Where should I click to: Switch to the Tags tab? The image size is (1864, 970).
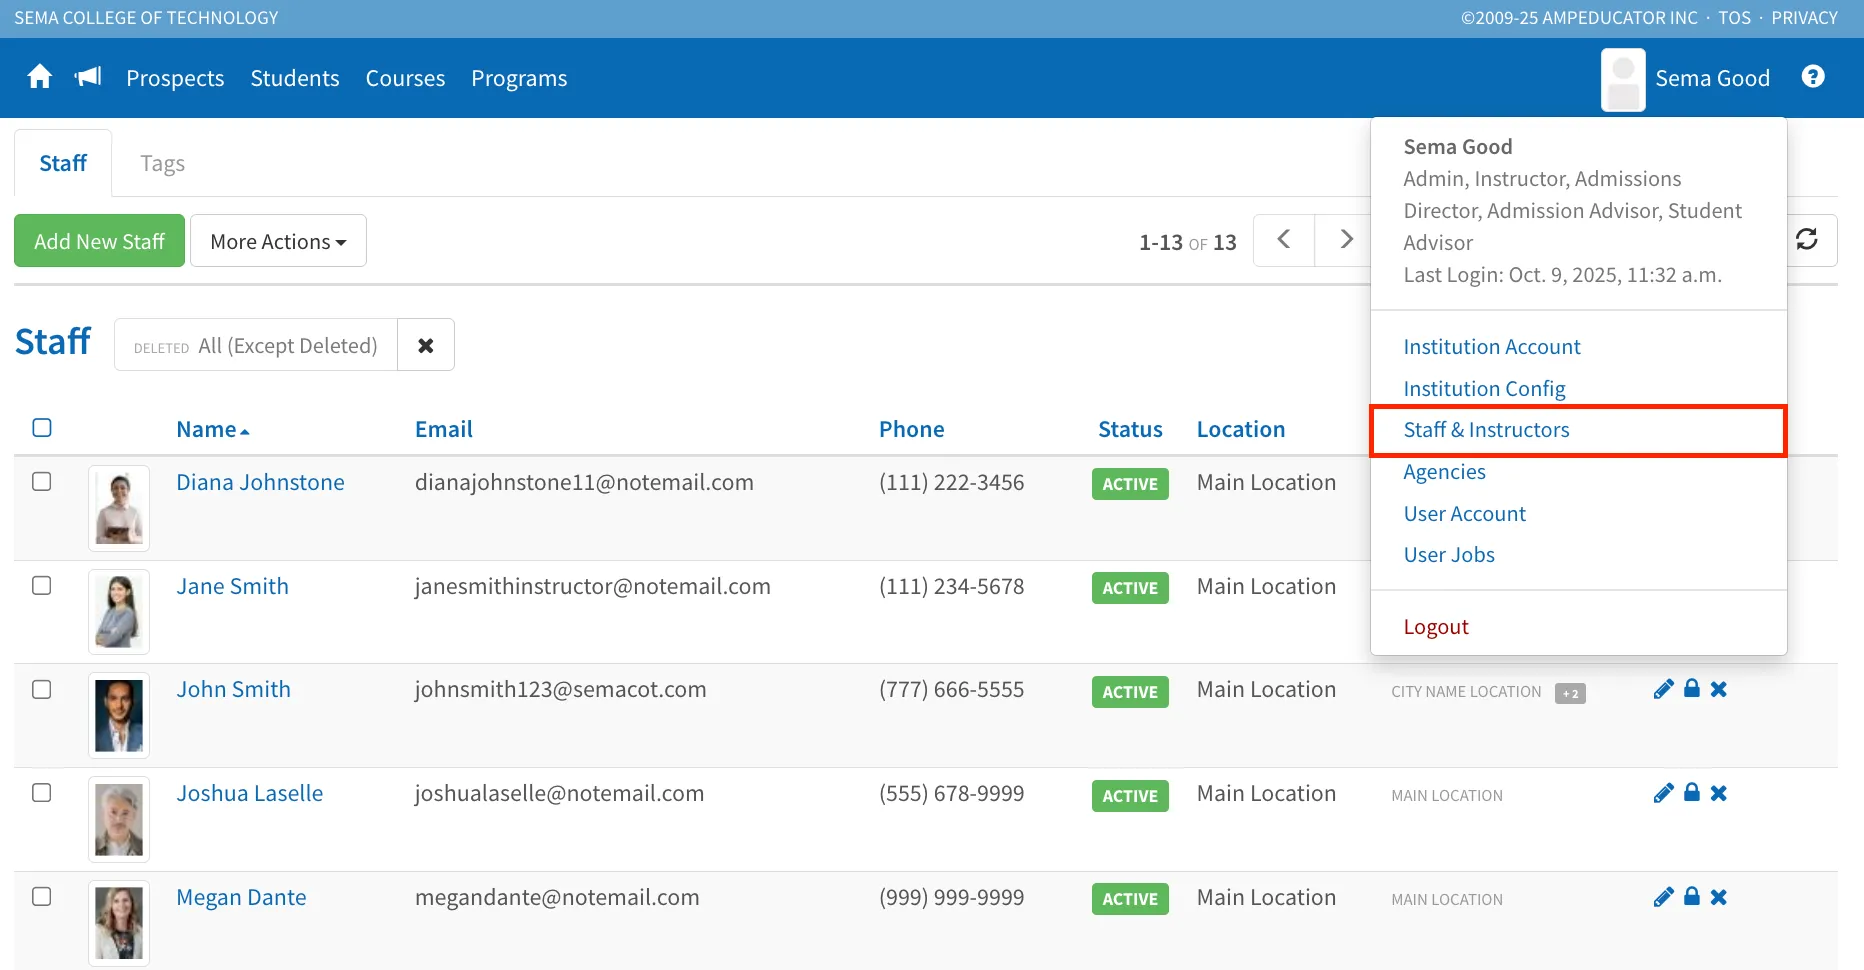162,163
